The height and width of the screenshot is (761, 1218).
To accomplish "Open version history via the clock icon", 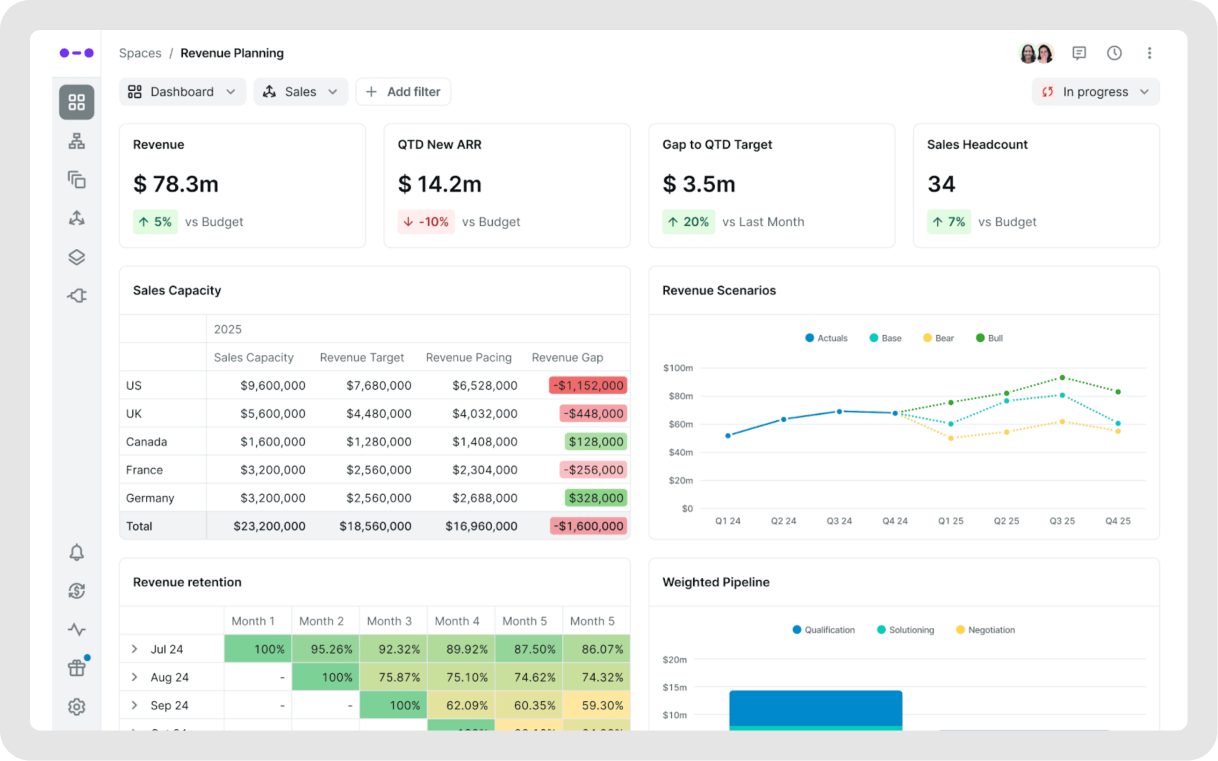I will click(x=1114, y=53).
